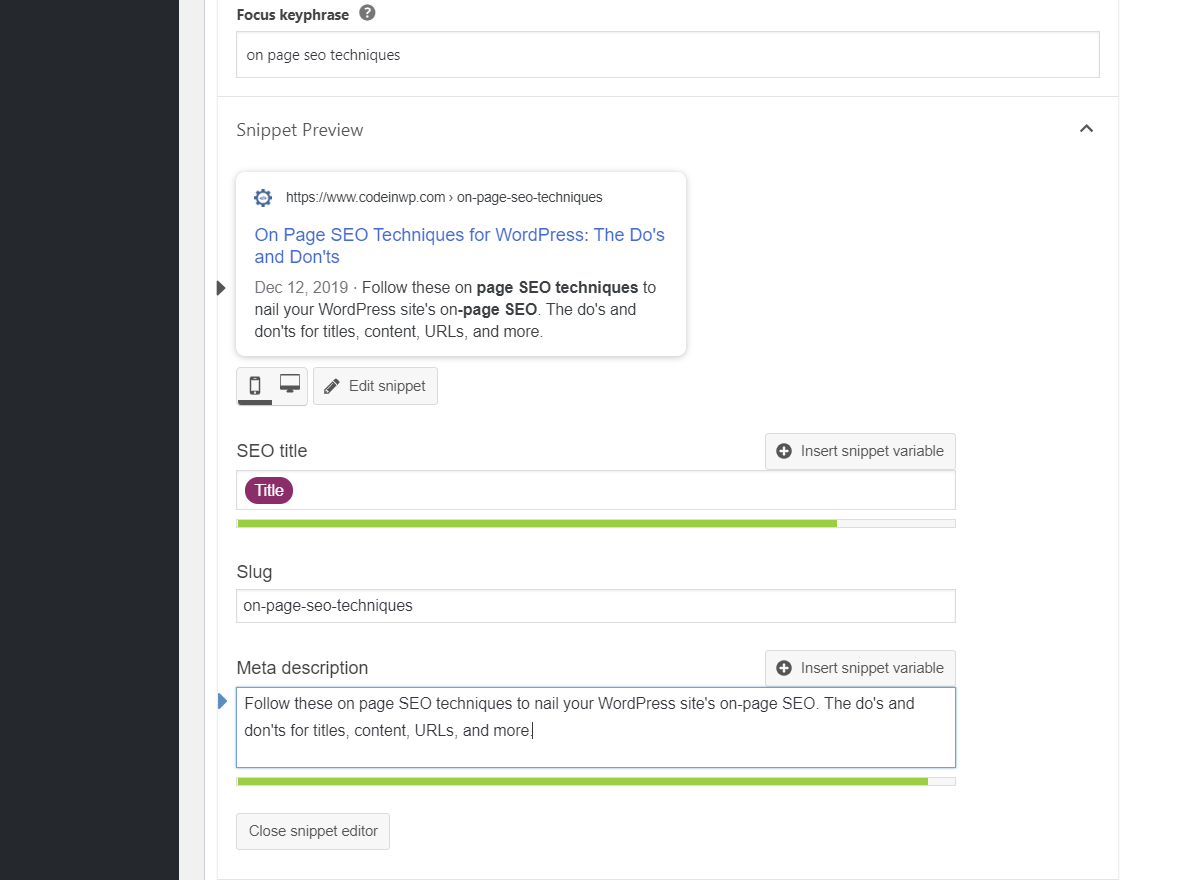
Task: Select the purple Title variable pill
Action: (268, 490)
